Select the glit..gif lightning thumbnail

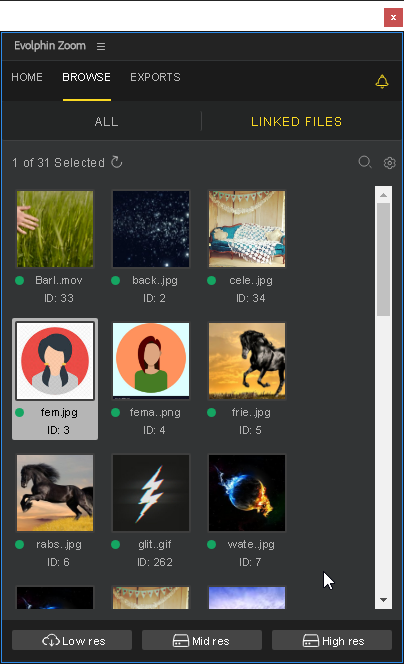tap(151, 493)
